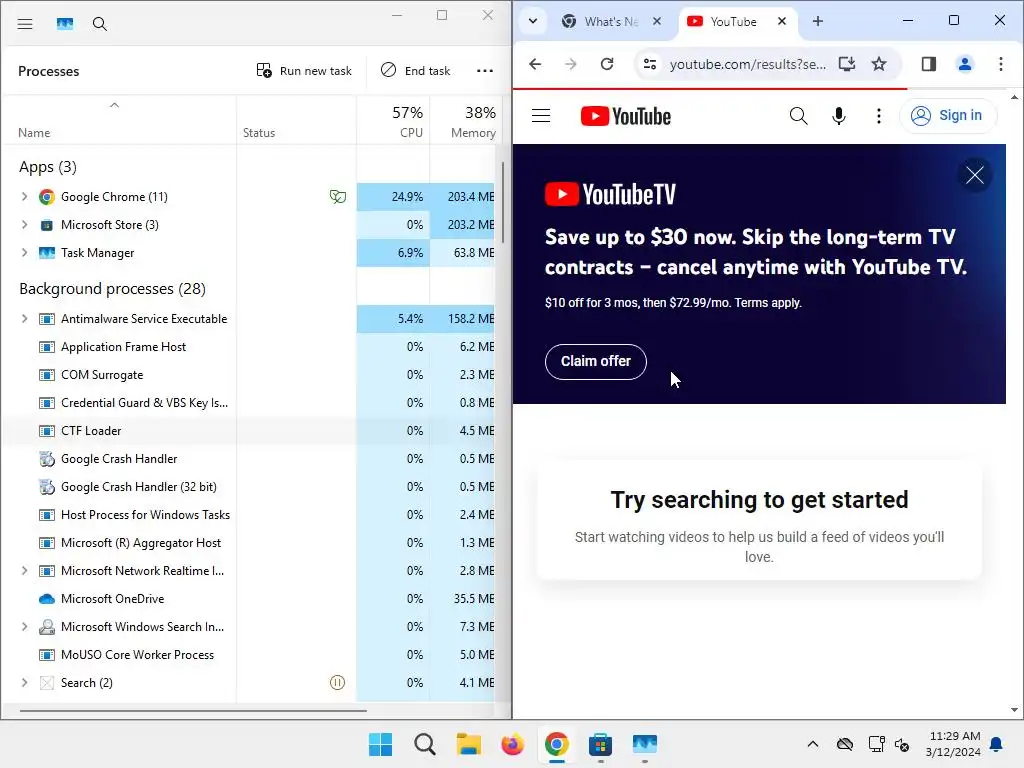Click the Background processes (28) header

click(x=112, y=289)
